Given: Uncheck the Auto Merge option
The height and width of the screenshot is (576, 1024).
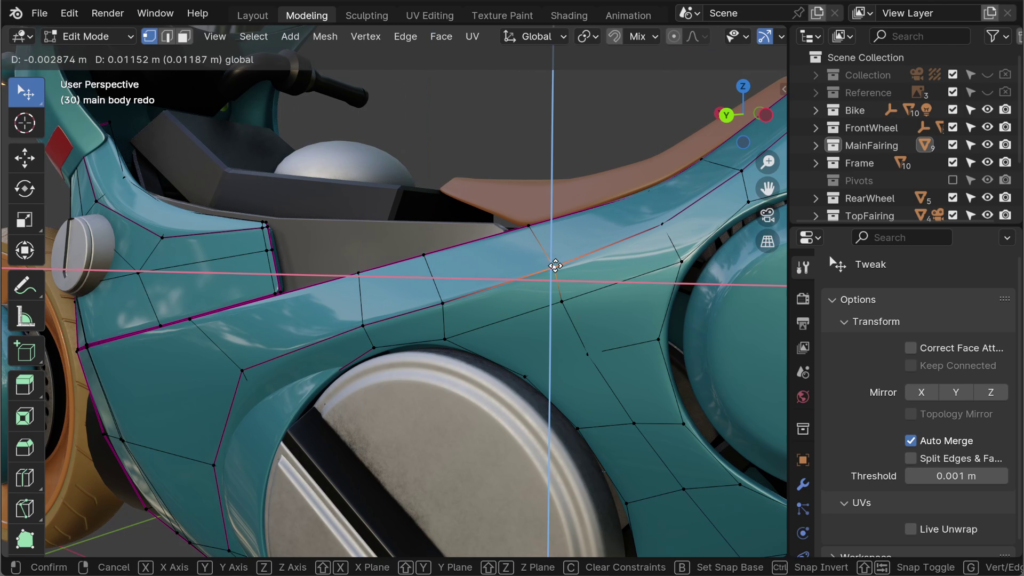Looking at the screenshot, I should coord(910,441).
